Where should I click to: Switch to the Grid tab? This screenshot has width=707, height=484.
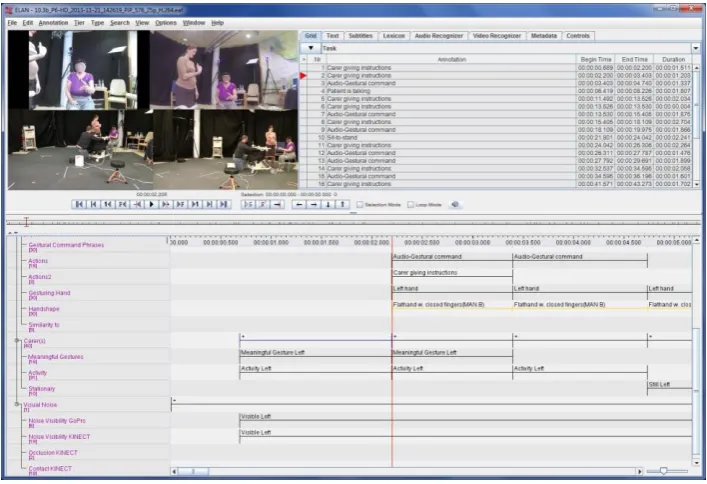[x=311, y=36]
